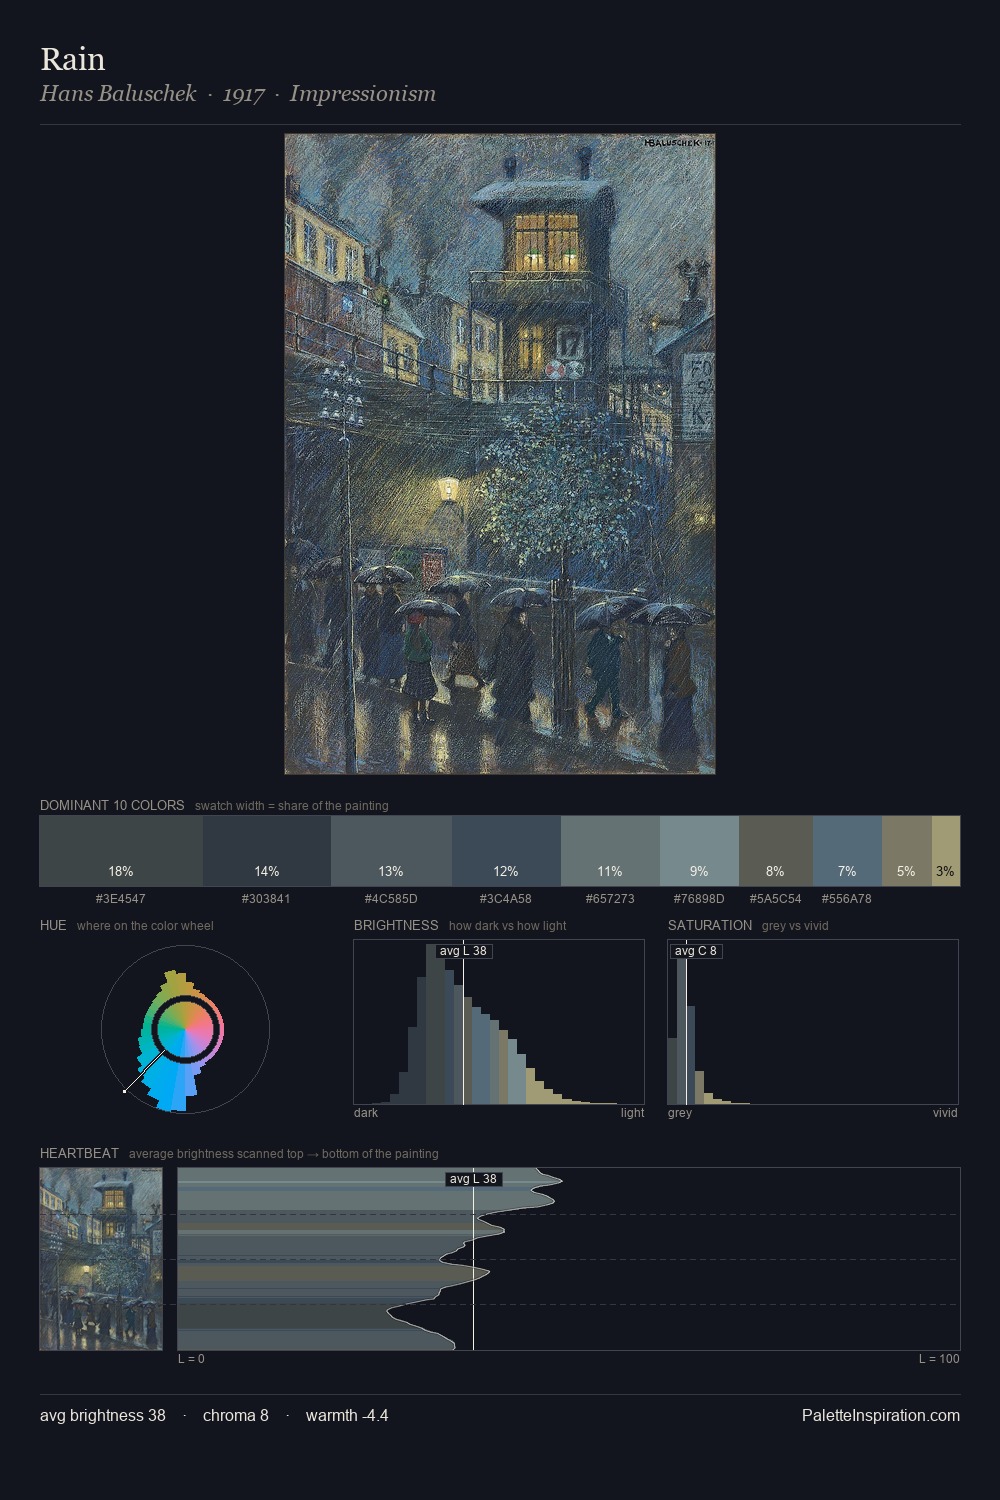Select the 11% swatch #657273
Image resolution: width=1000 pixels, height=1500 pixels.
610,851
